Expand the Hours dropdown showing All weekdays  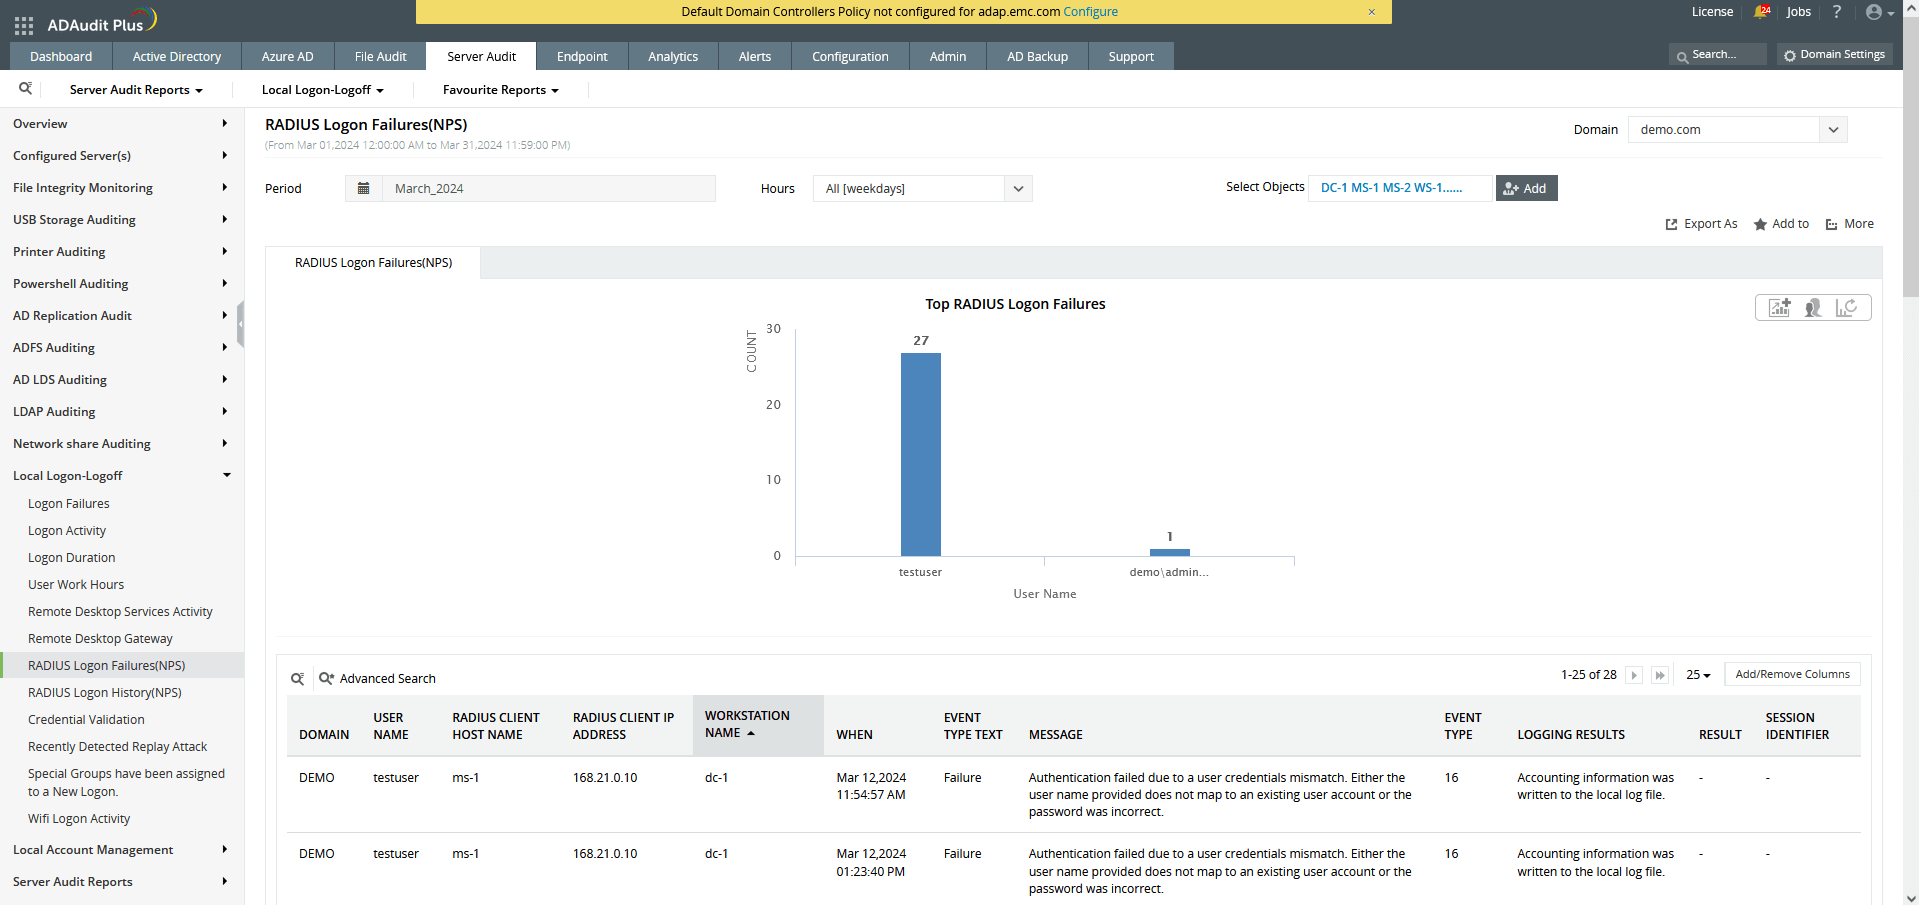(1017, 188)
